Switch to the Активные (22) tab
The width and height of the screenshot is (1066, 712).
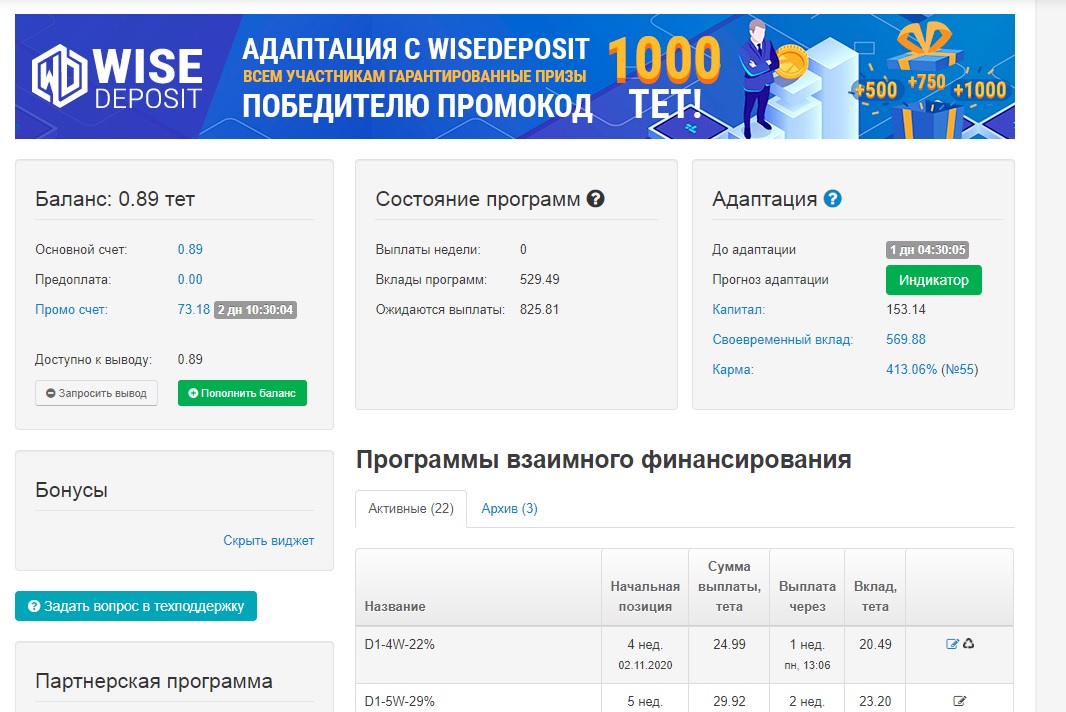[410, 509]
